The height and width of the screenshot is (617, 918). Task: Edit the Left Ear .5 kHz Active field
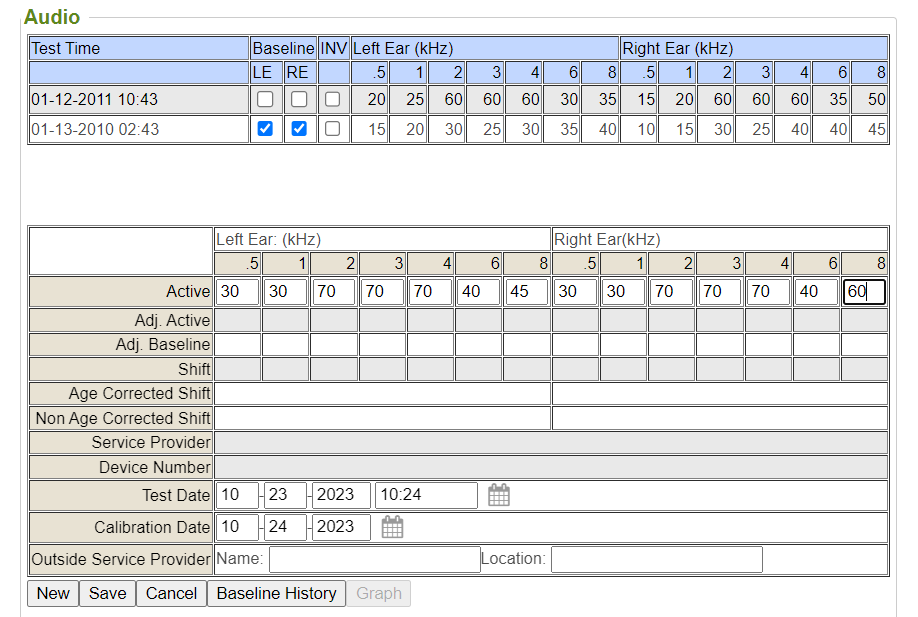pos(237,292)
